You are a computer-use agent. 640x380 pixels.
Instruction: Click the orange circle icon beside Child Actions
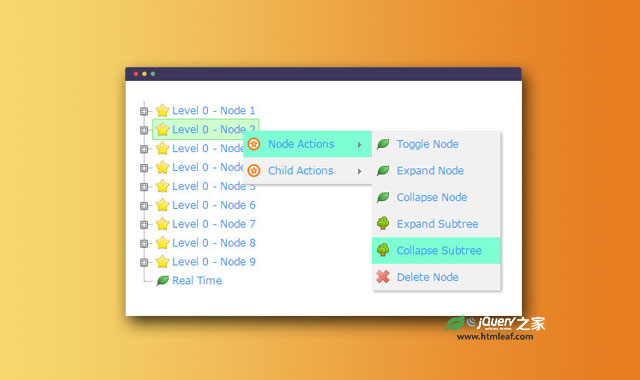(x=254, y=171)
